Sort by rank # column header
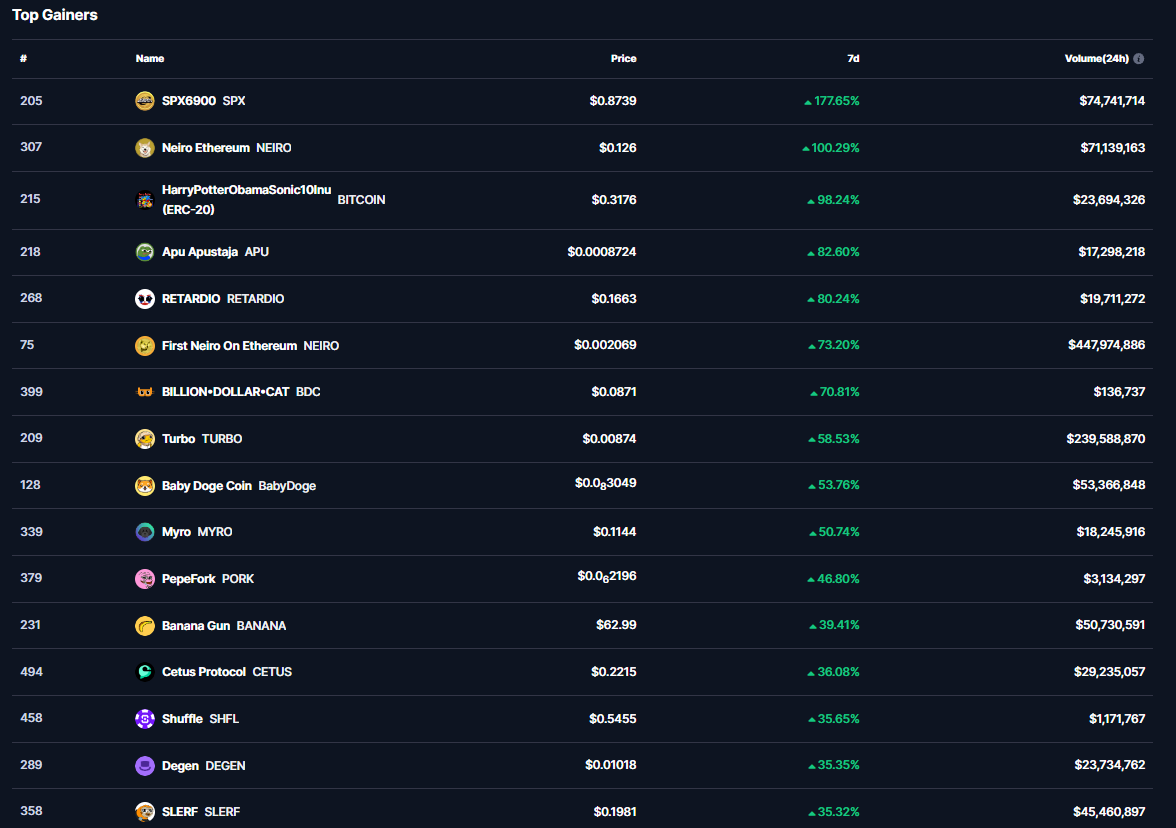Viewport: 1176px width, 828px height. [x=23, y=59]
